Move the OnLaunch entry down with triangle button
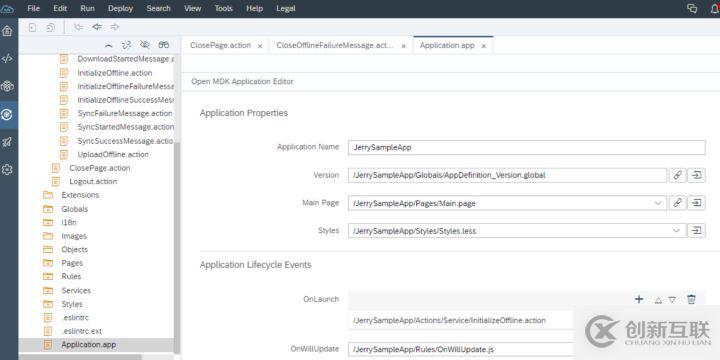Viewport: 720px width, 360px height. 672,300
